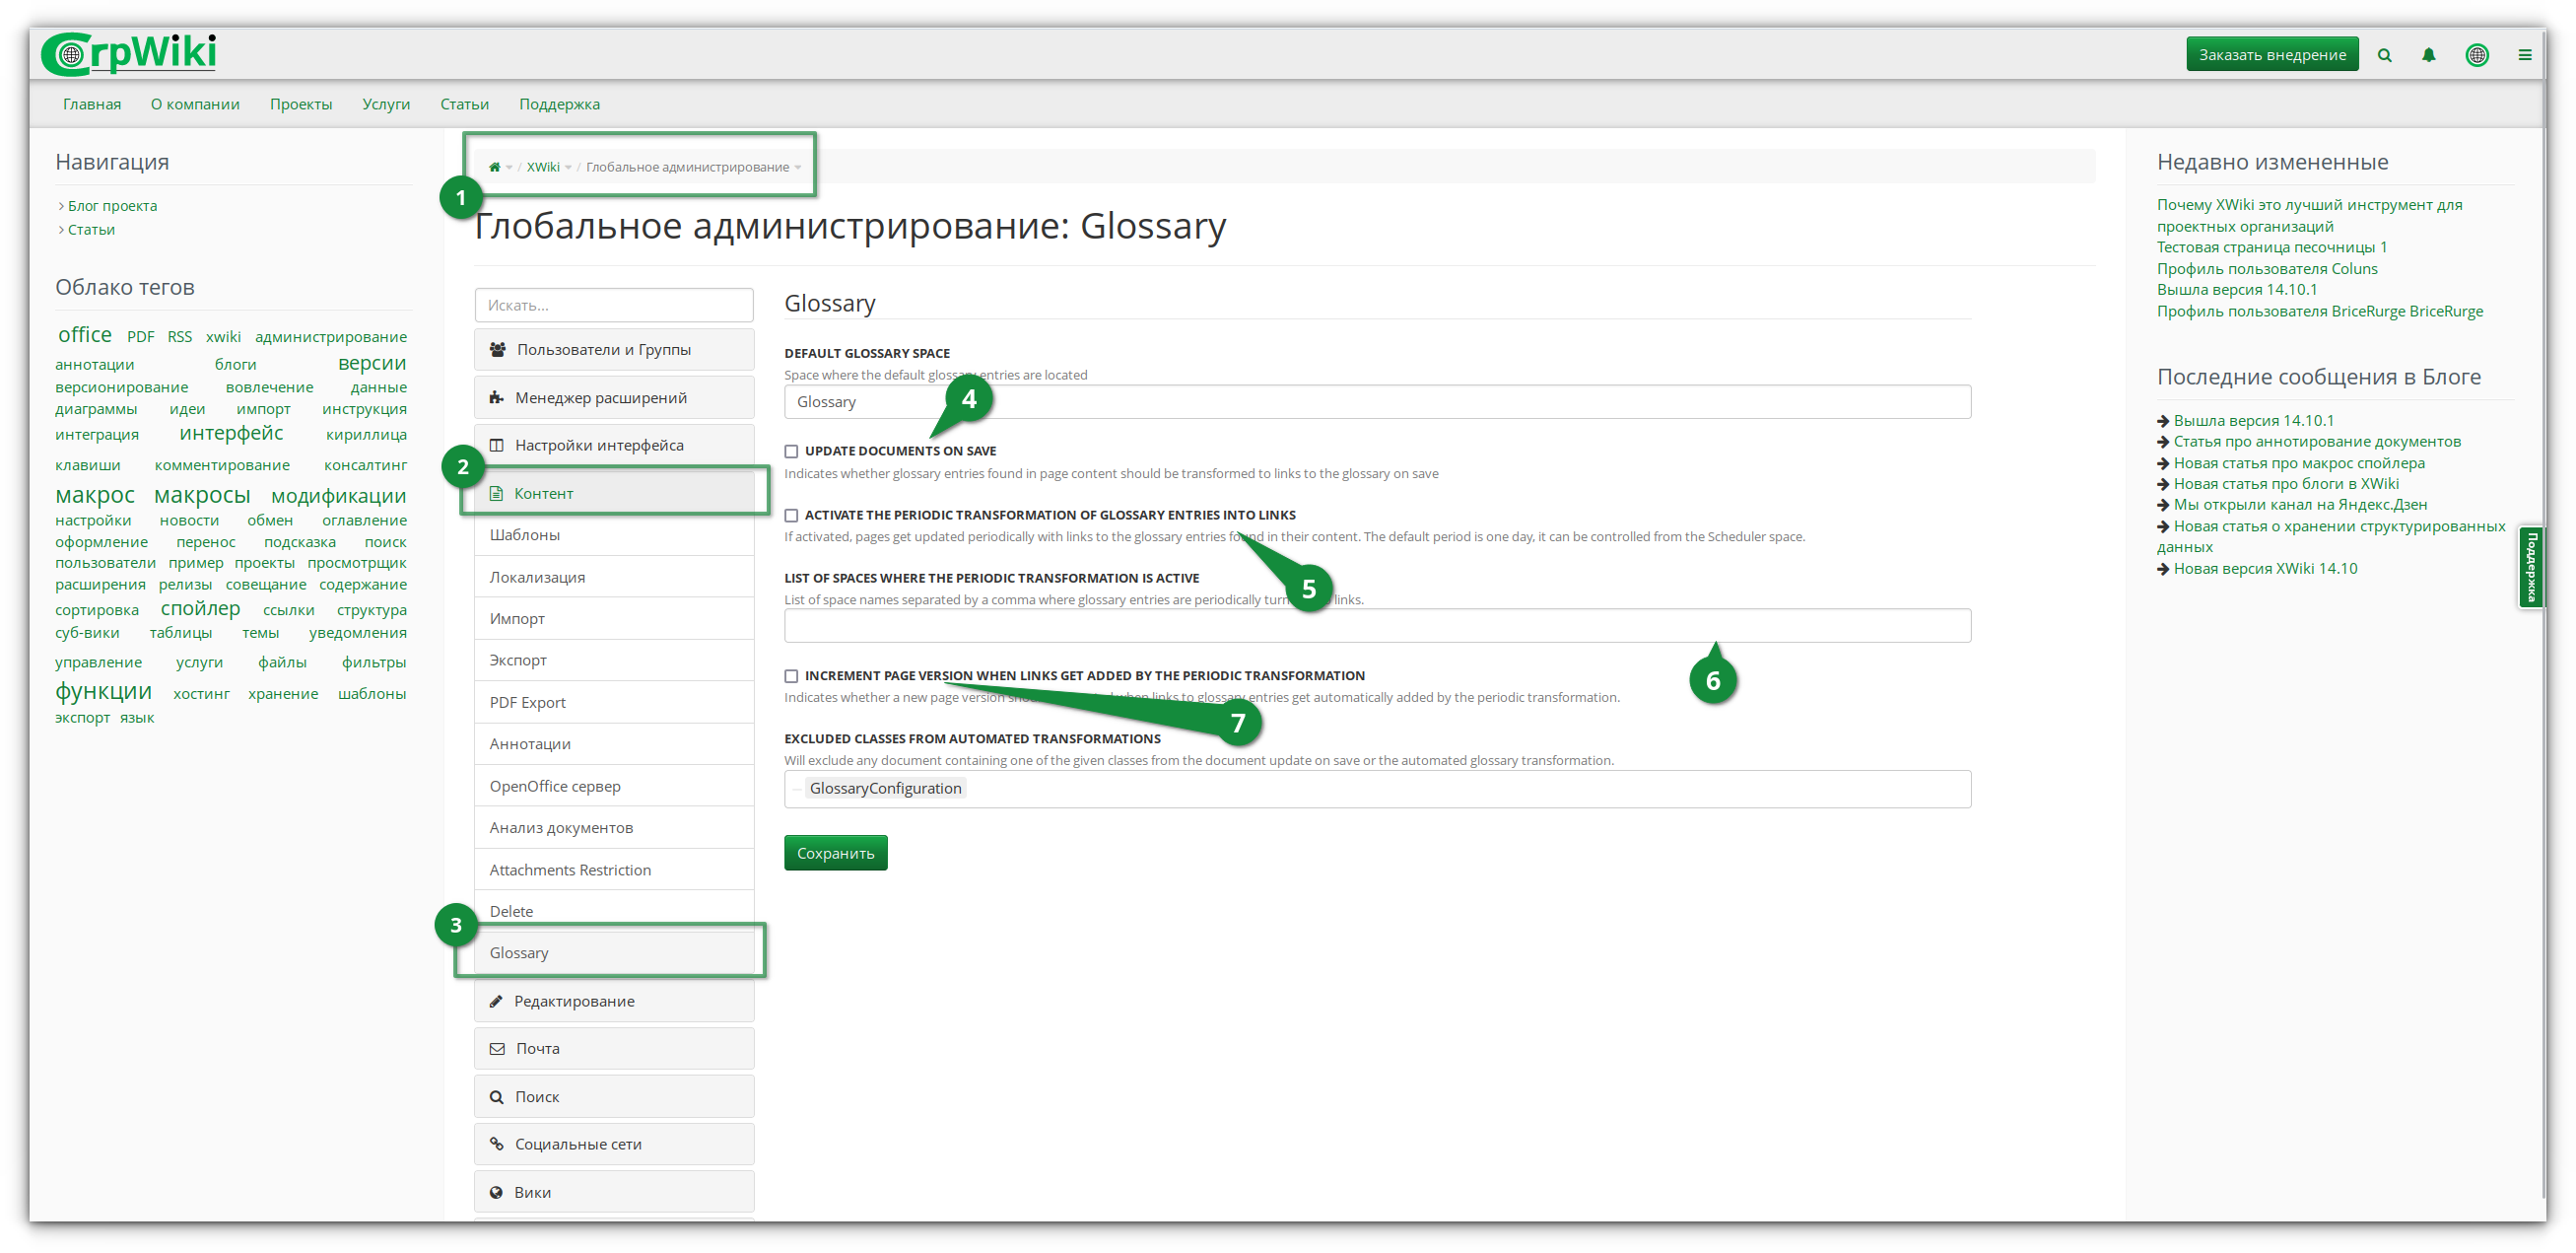
Task: Click arrow icon beside Вышла версия 14.10.1 blog post
Action: coord(2163,421)
